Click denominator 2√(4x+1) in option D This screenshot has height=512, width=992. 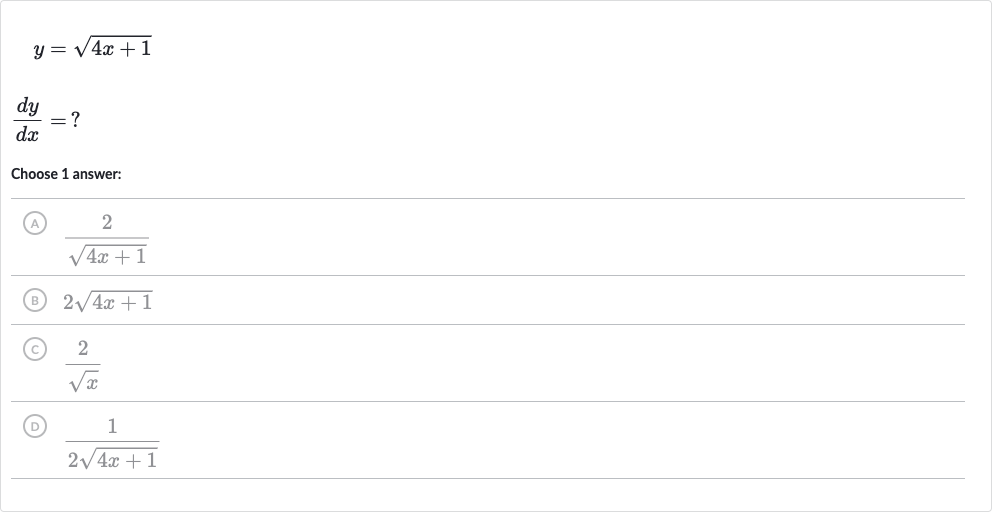coord(113,459)
